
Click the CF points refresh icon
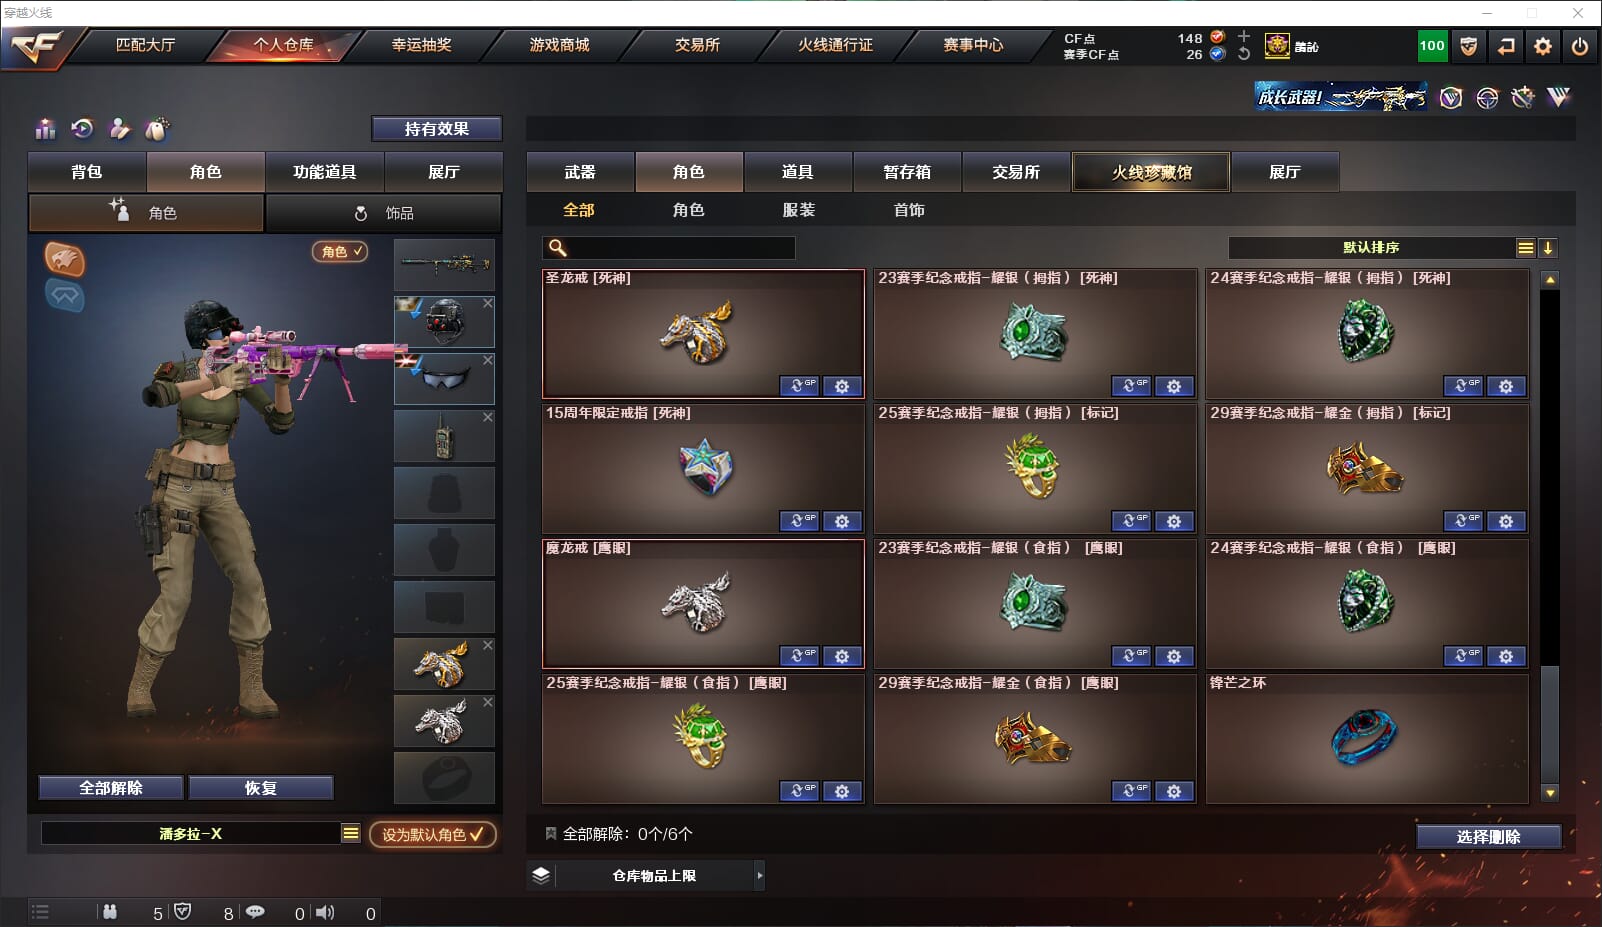tap(1244, 54)
